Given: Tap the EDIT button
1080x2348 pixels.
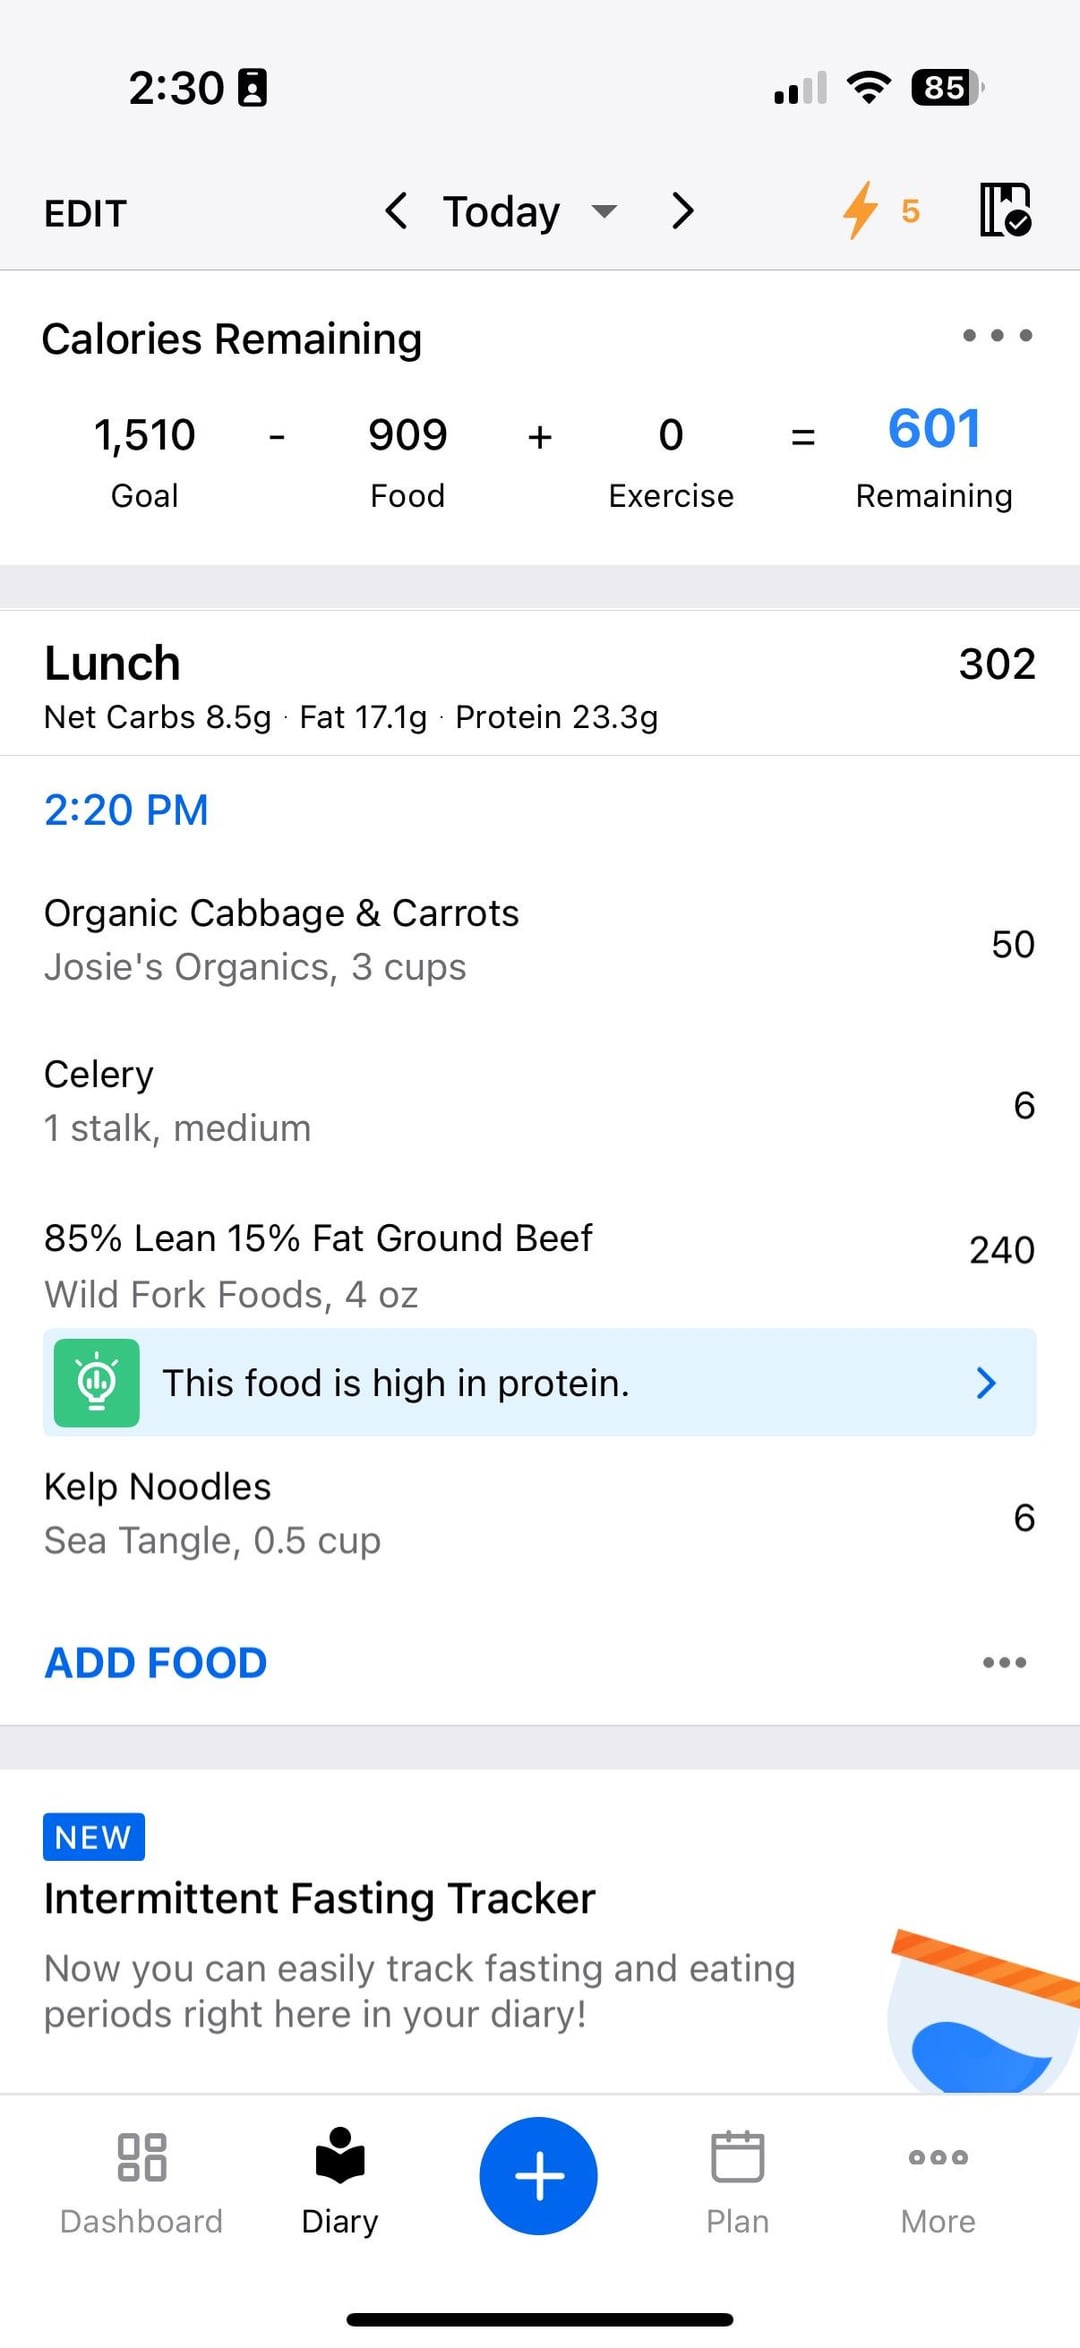Looking at the screenshot, I should point(85,213).
